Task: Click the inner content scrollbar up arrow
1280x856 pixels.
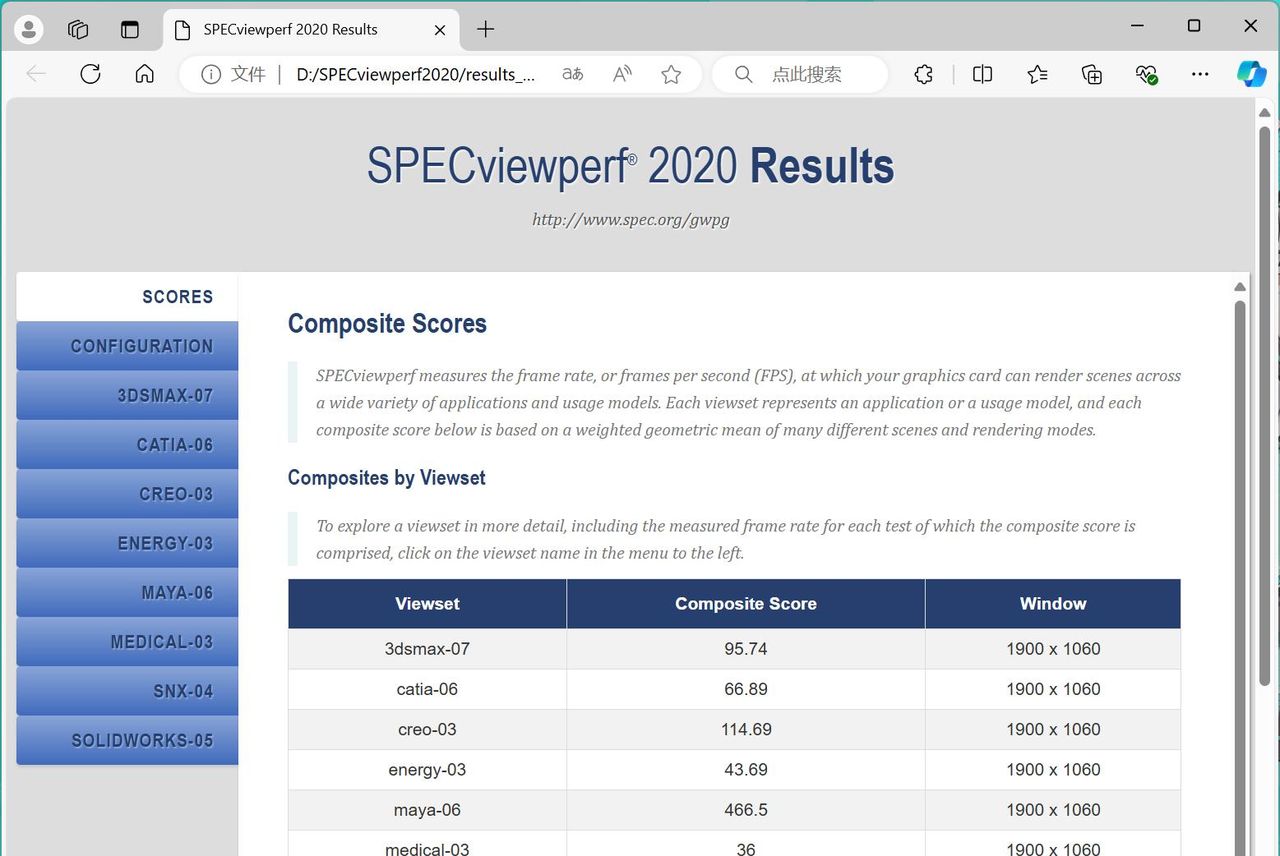Action: [1240, 287]
